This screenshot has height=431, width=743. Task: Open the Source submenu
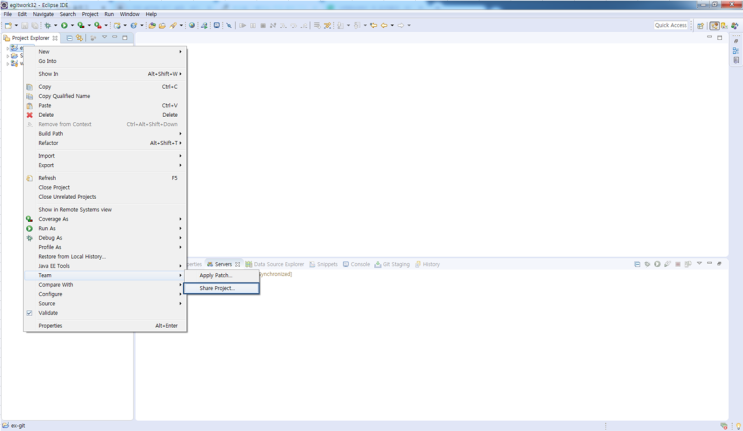[x=105, y=304]
